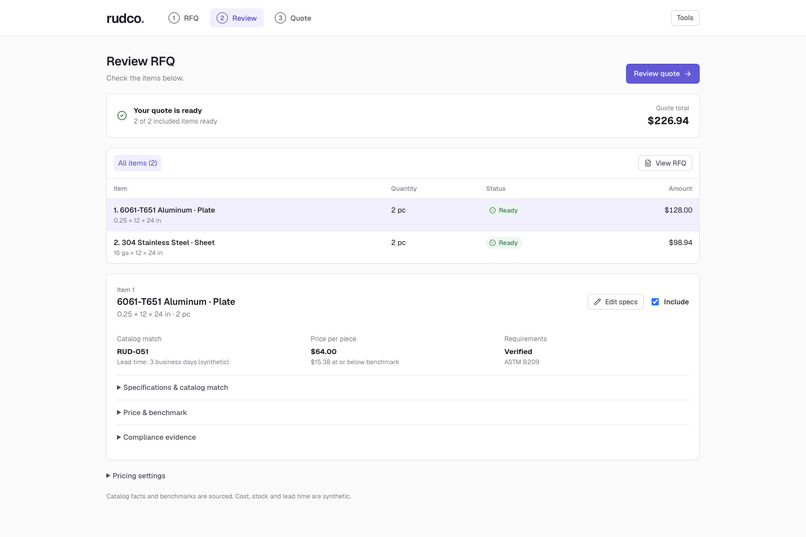Click ASTM B209 requirement text
This screenshot has width=806, height=537.
[x=522, y=362]
